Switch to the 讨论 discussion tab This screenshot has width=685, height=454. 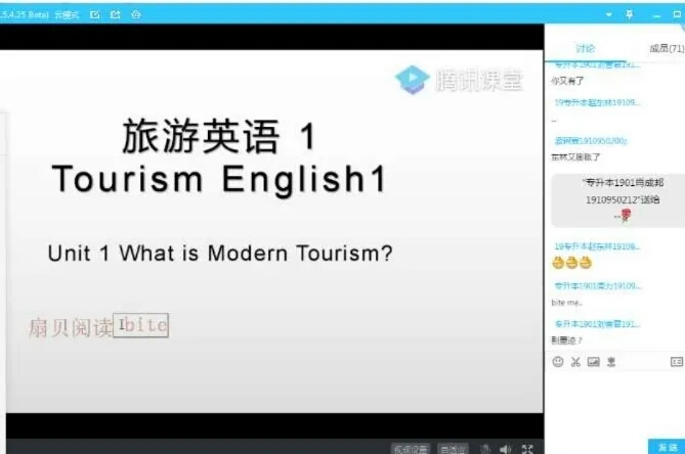pyautogui.click(x=585, y=48)
